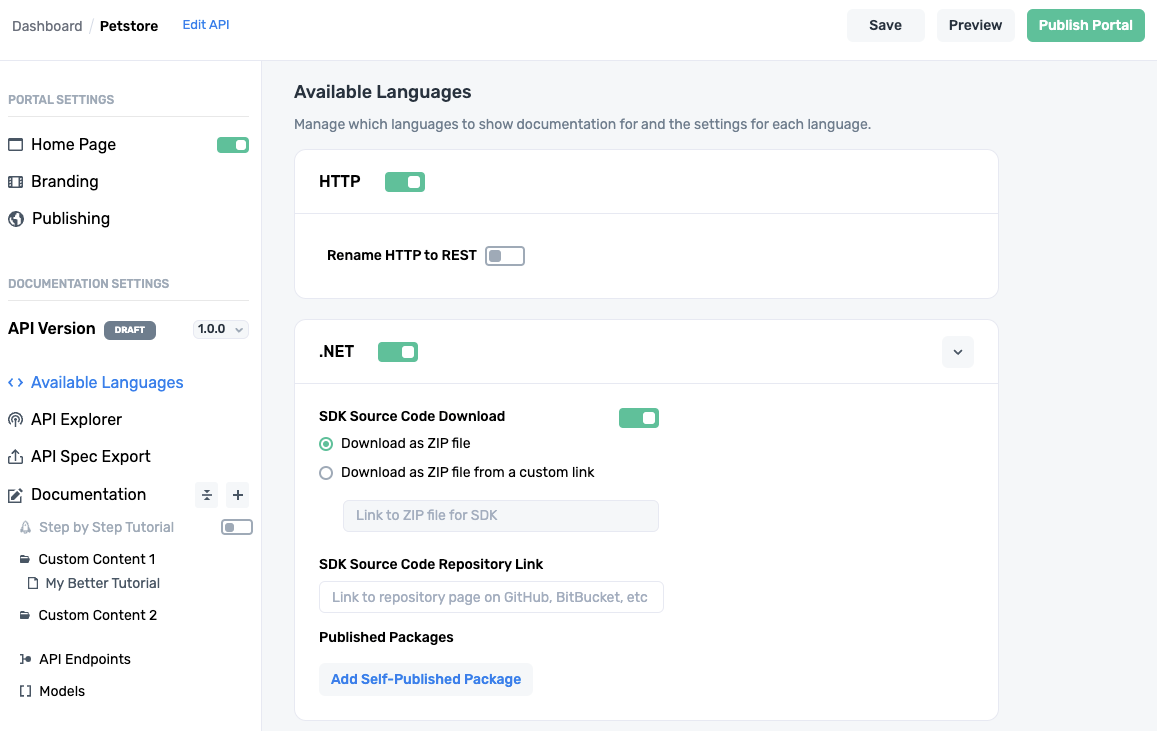This screenshot has height=731, width=1157.
Task: Click the Home Page window icon
Action: click(15, 145)
